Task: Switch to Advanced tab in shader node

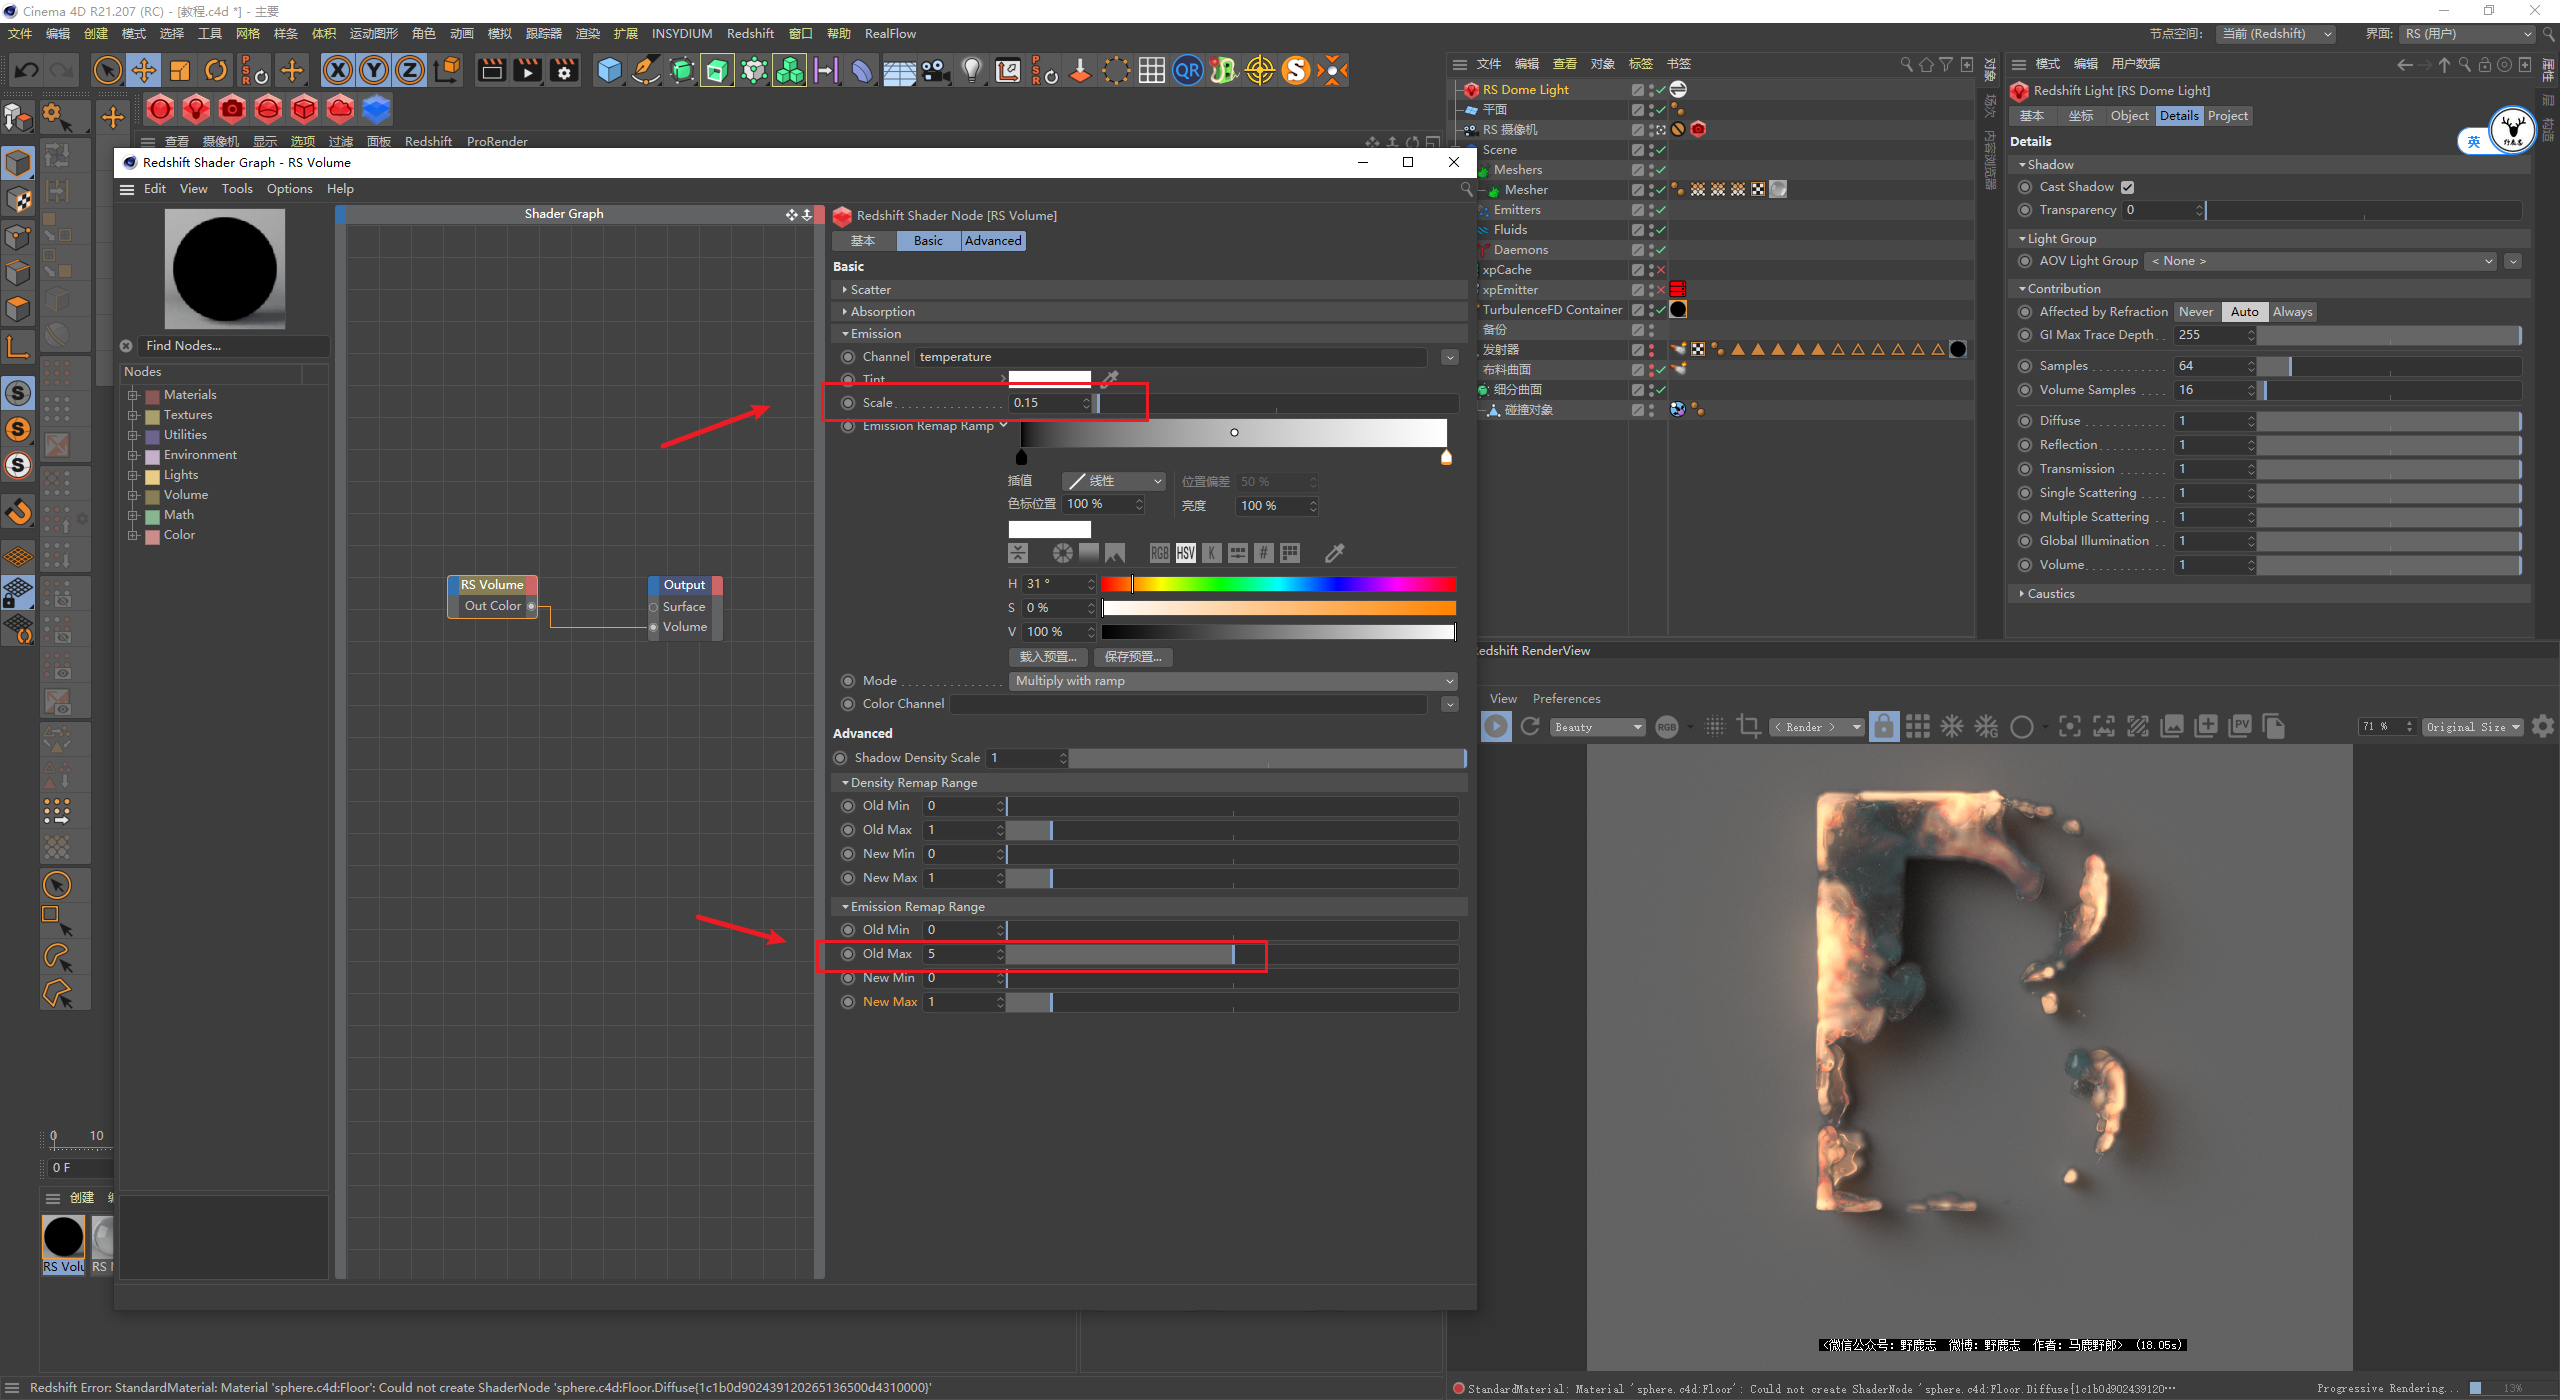Action: pos(992,241)
